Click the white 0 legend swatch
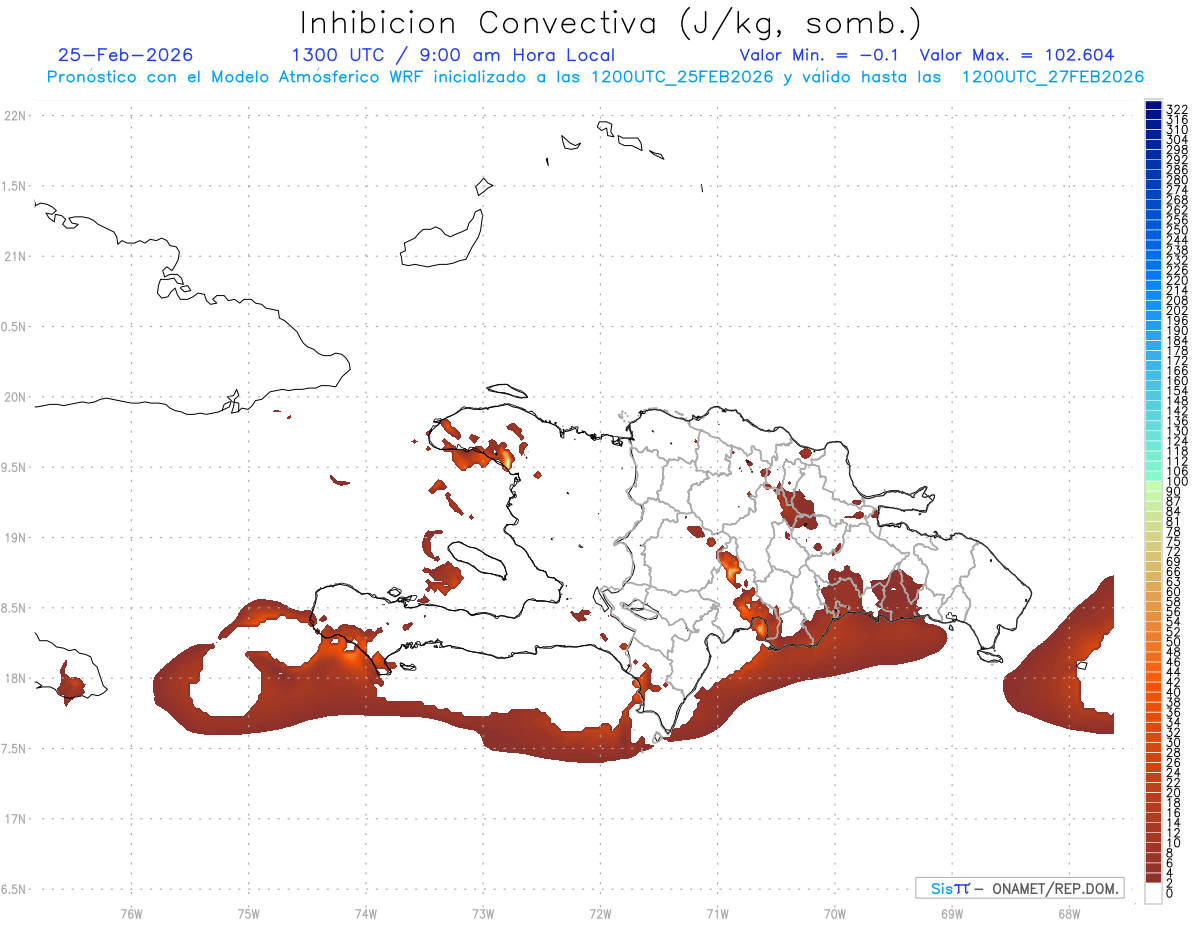 [x=1153, y=894]
